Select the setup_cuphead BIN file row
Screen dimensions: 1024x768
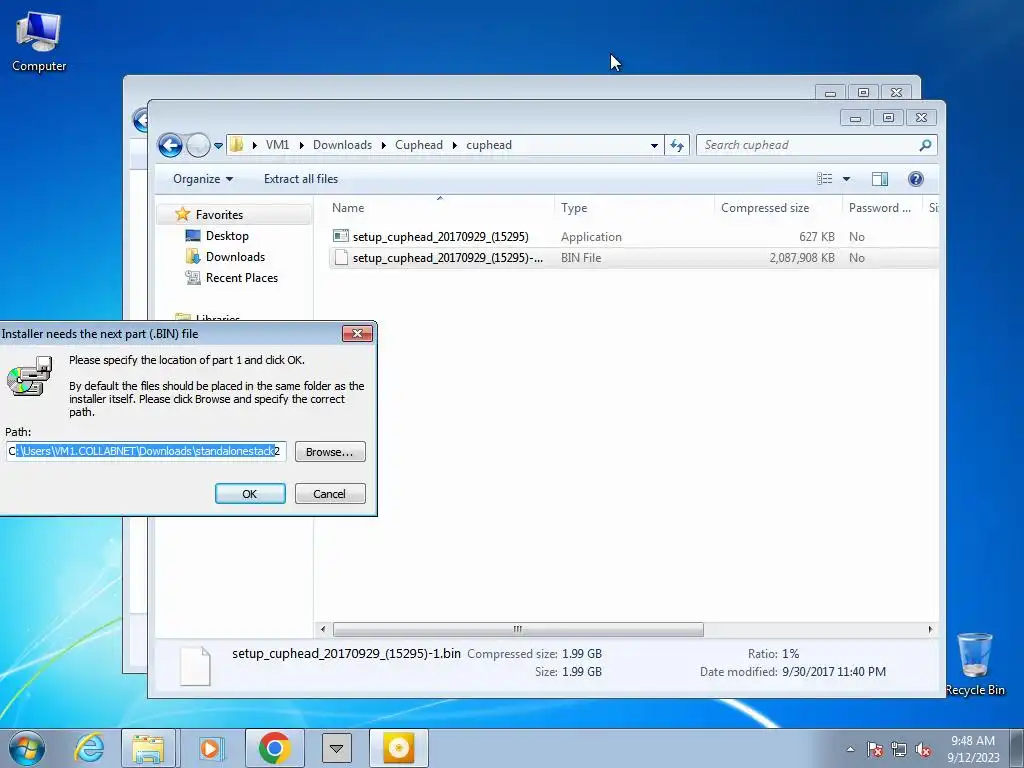tap(633, 258)
